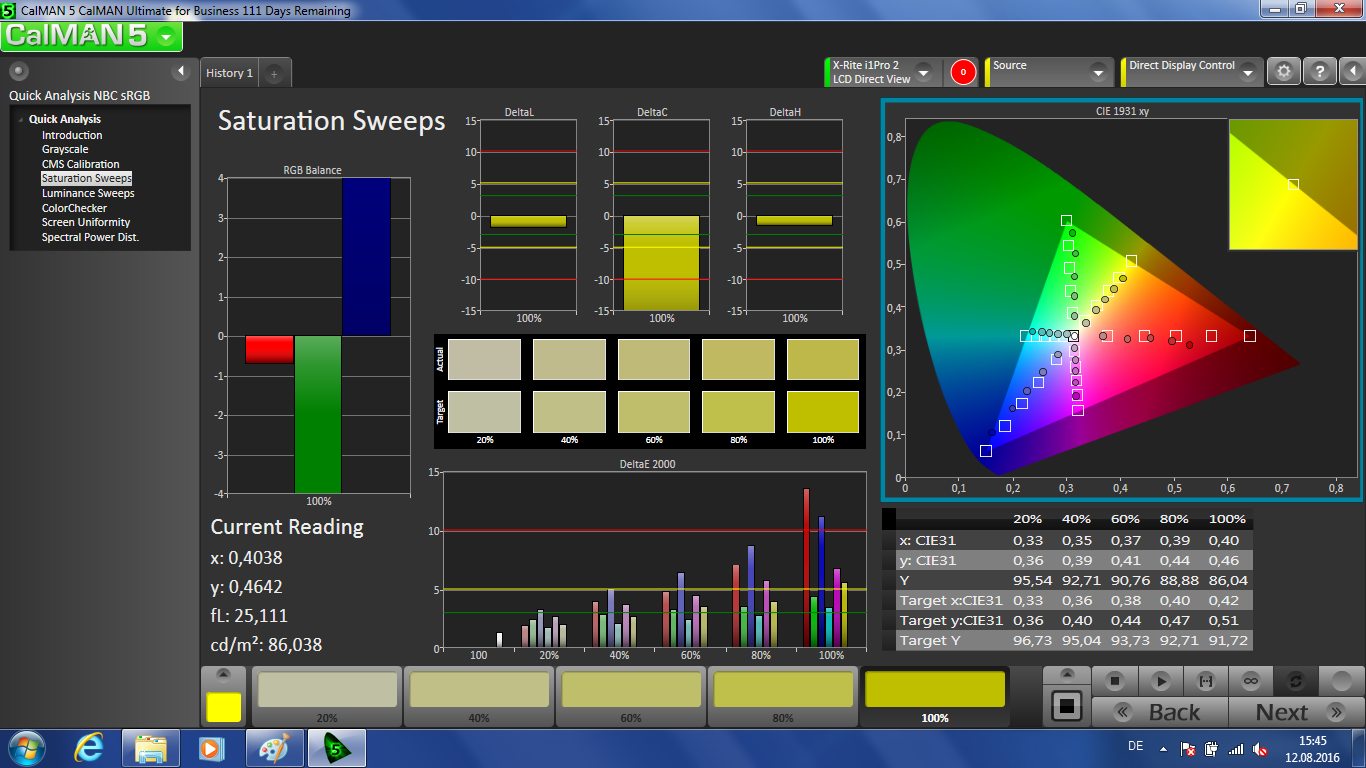
Task: Toggle the auto-advance refresh button
Action: [x=1296, y=681]
